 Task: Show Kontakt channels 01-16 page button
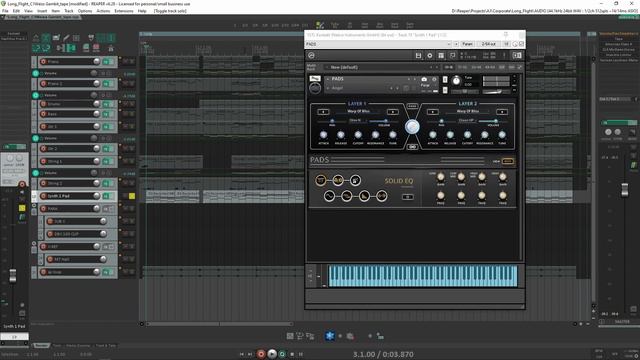(x=449, y=67)
